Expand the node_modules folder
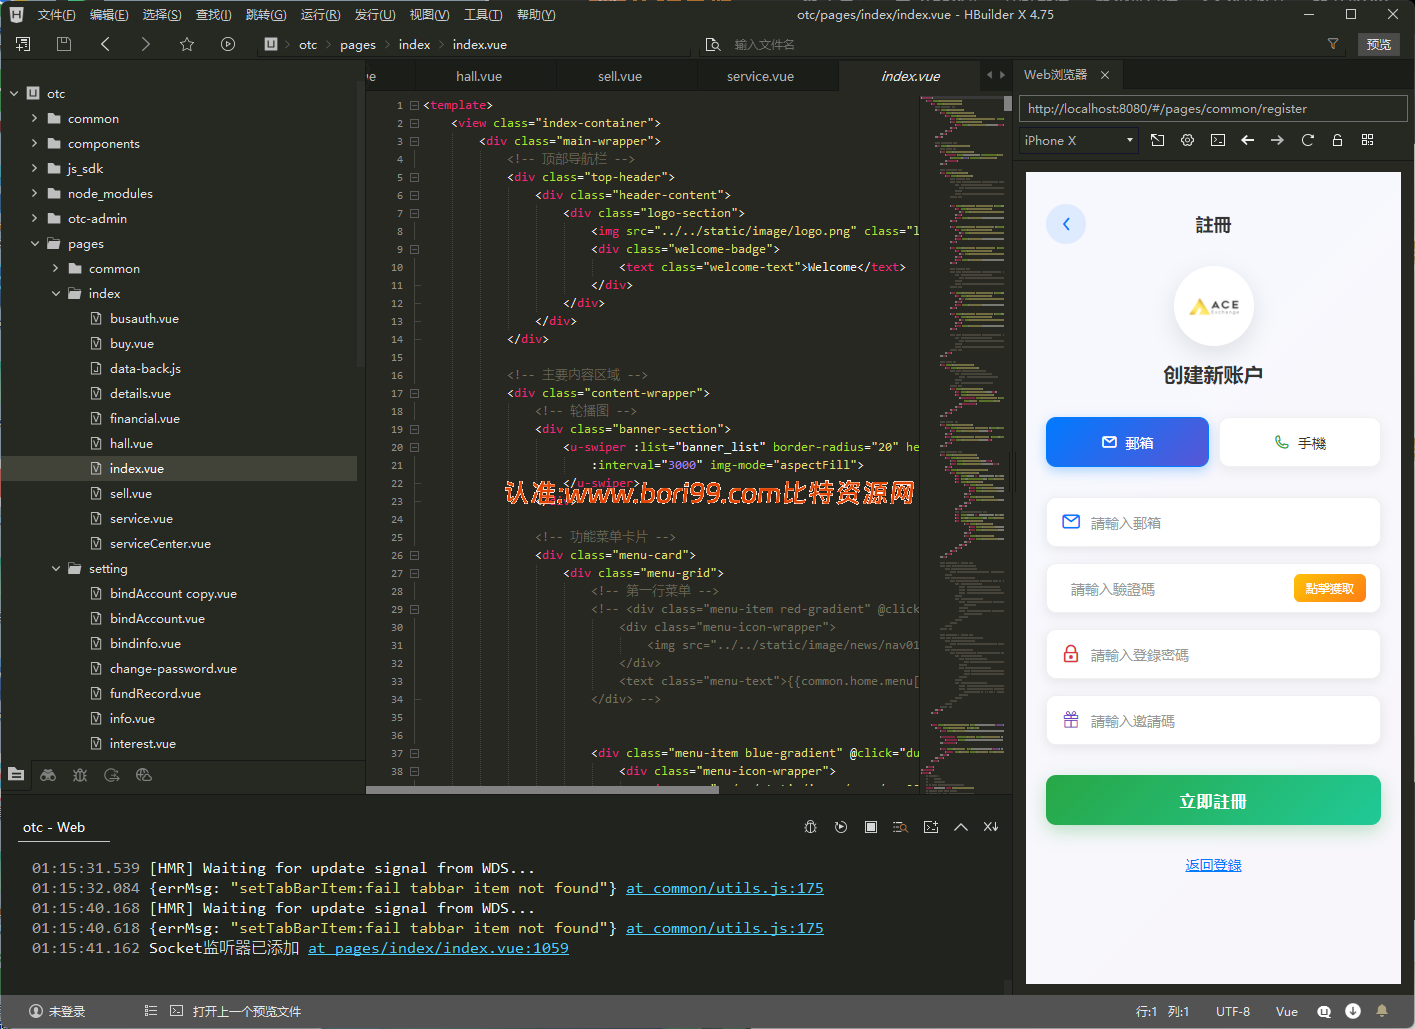 tap(35, 194)
